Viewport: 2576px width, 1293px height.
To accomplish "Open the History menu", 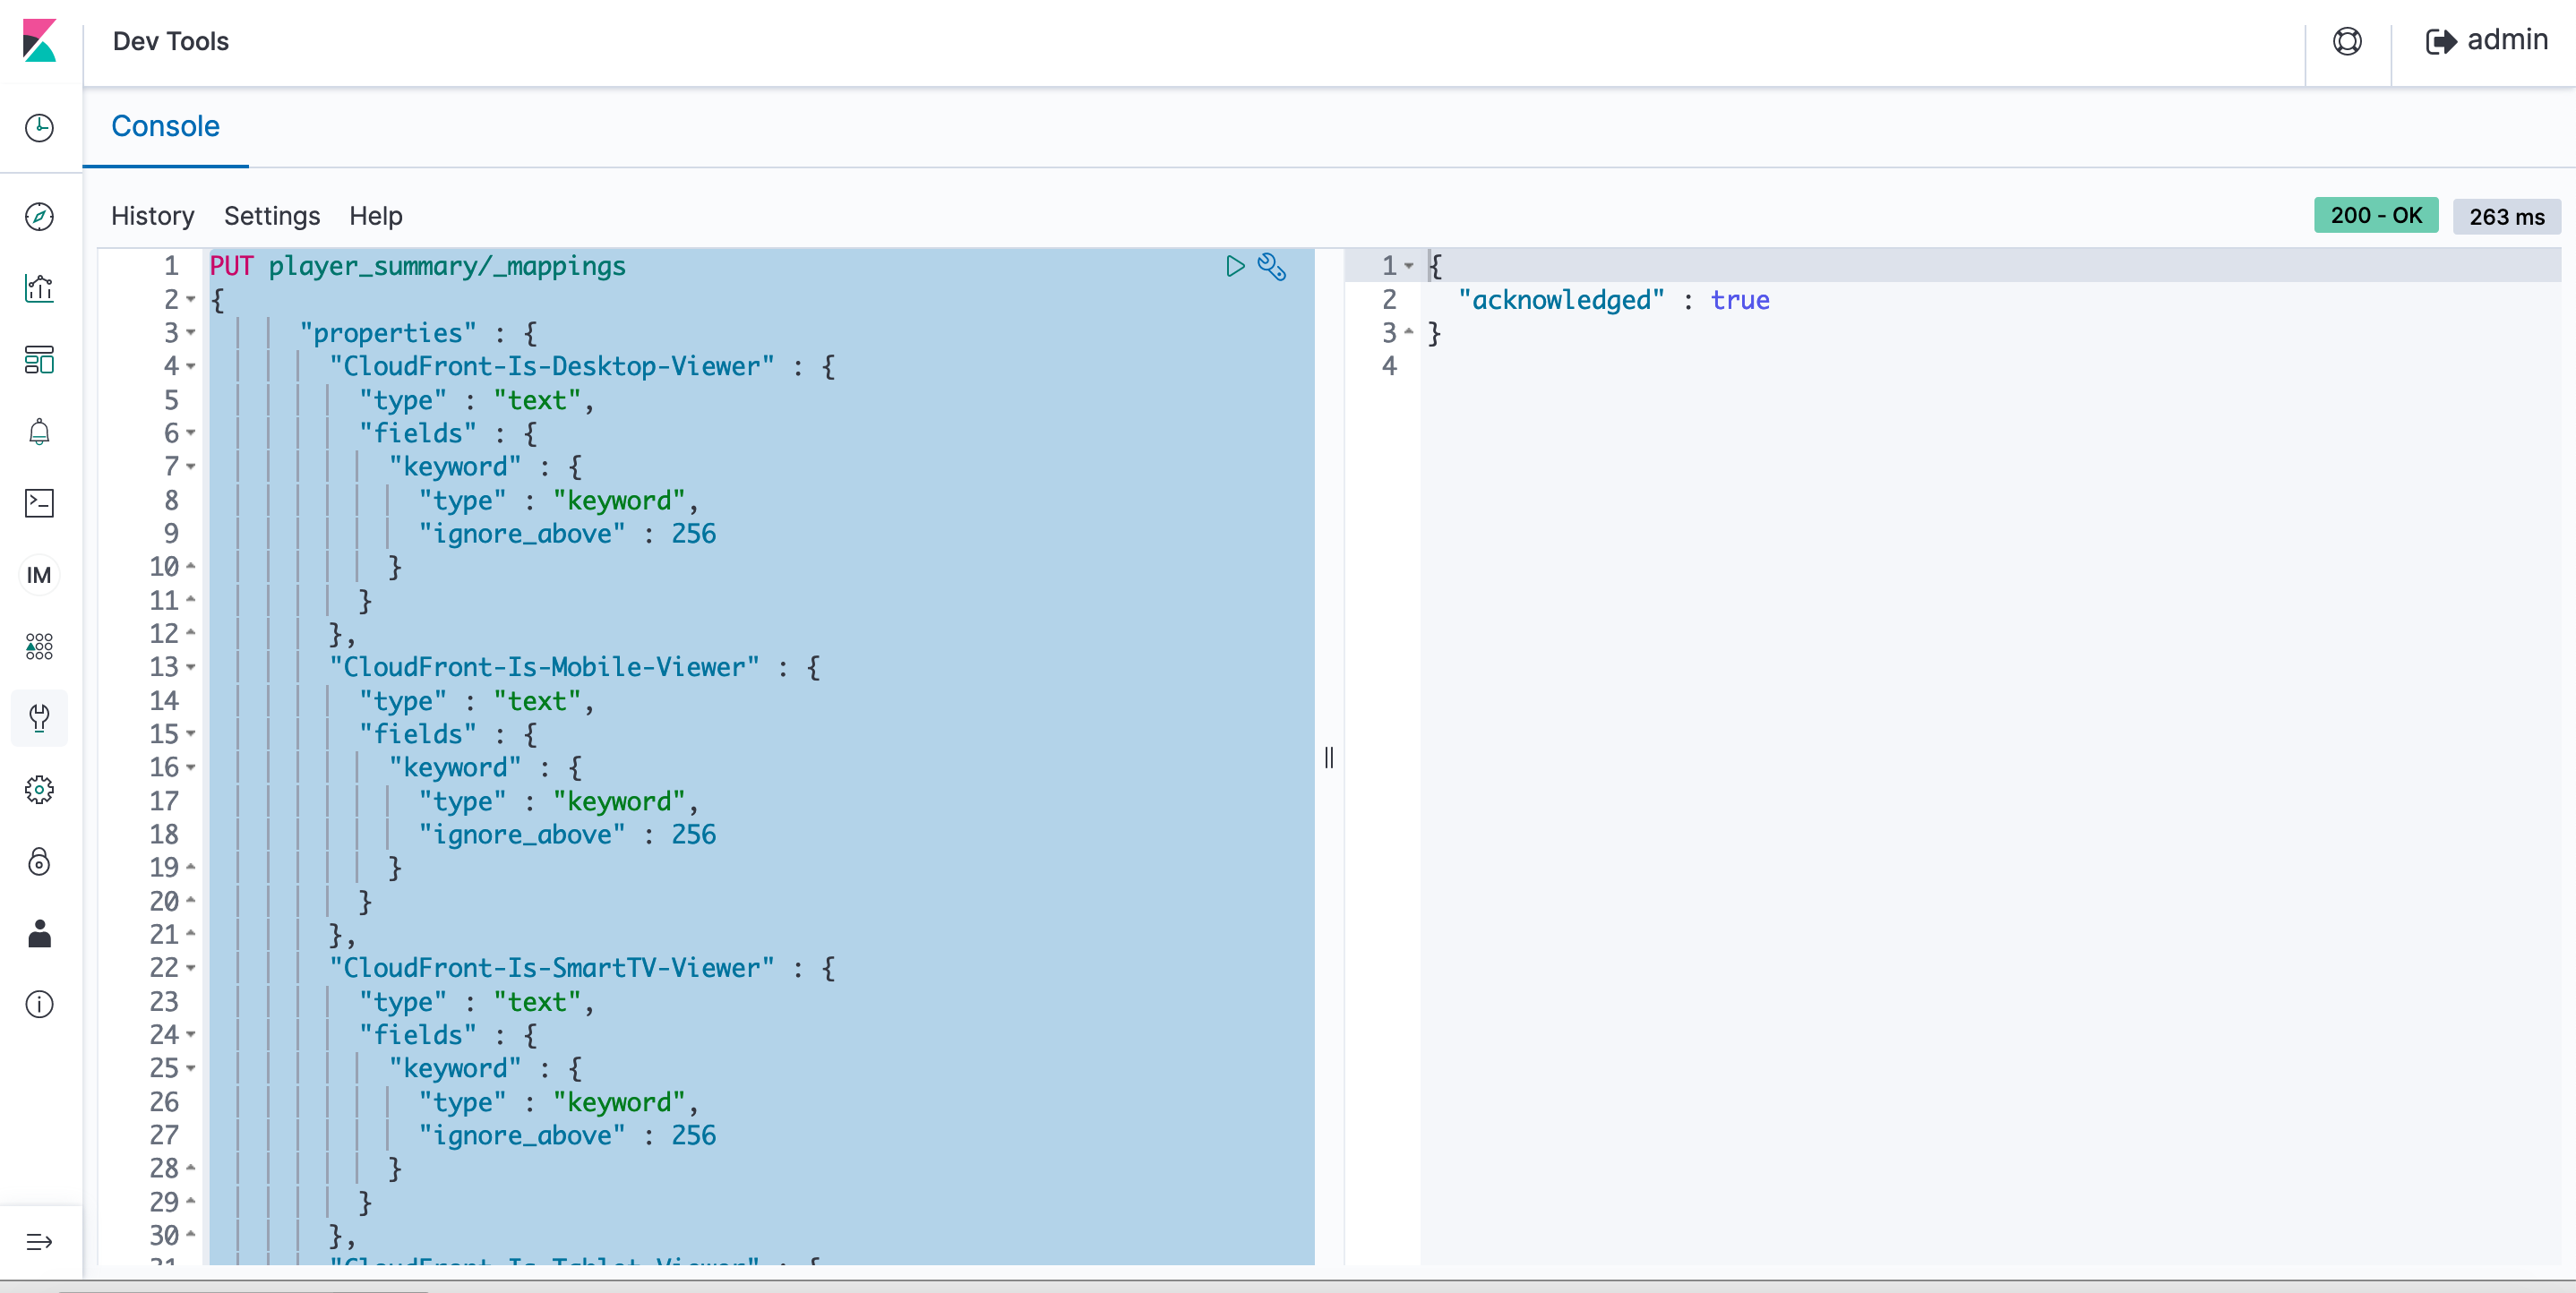I will pyautogui.click(x=152, y=216).
